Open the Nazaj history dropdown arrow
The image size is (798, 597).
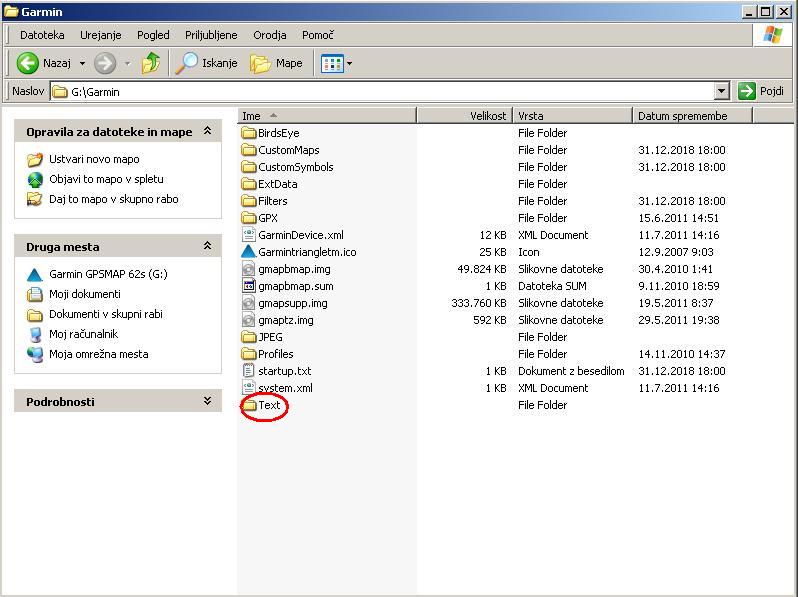(82, 64)
